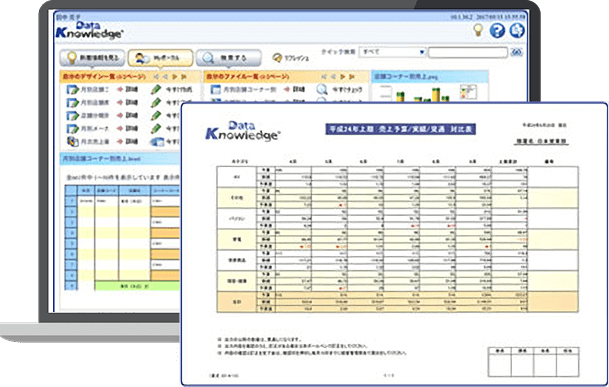
Task: Go to next page of file list
Action: coord(343,77)
